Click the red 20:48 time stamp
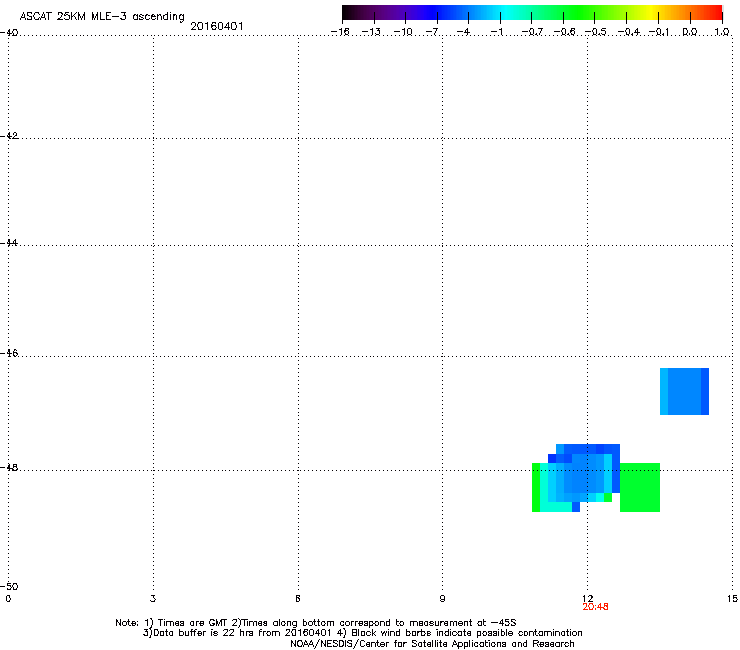The width and height of the screenshot is (740, 650). click(595, 607)
